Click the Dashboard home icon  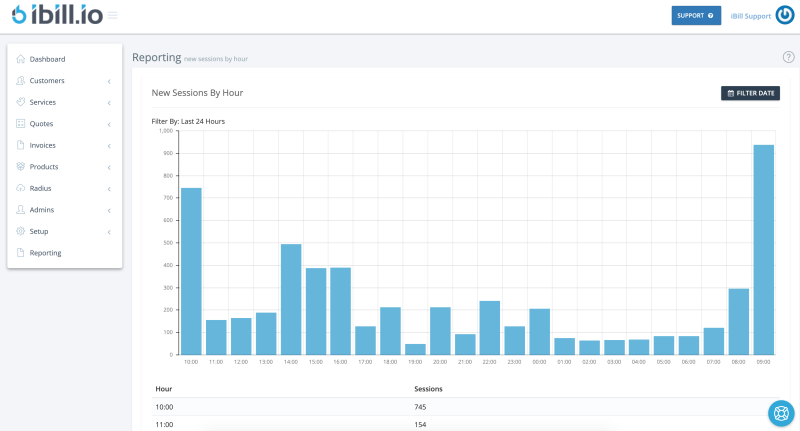tap(20, 59)
